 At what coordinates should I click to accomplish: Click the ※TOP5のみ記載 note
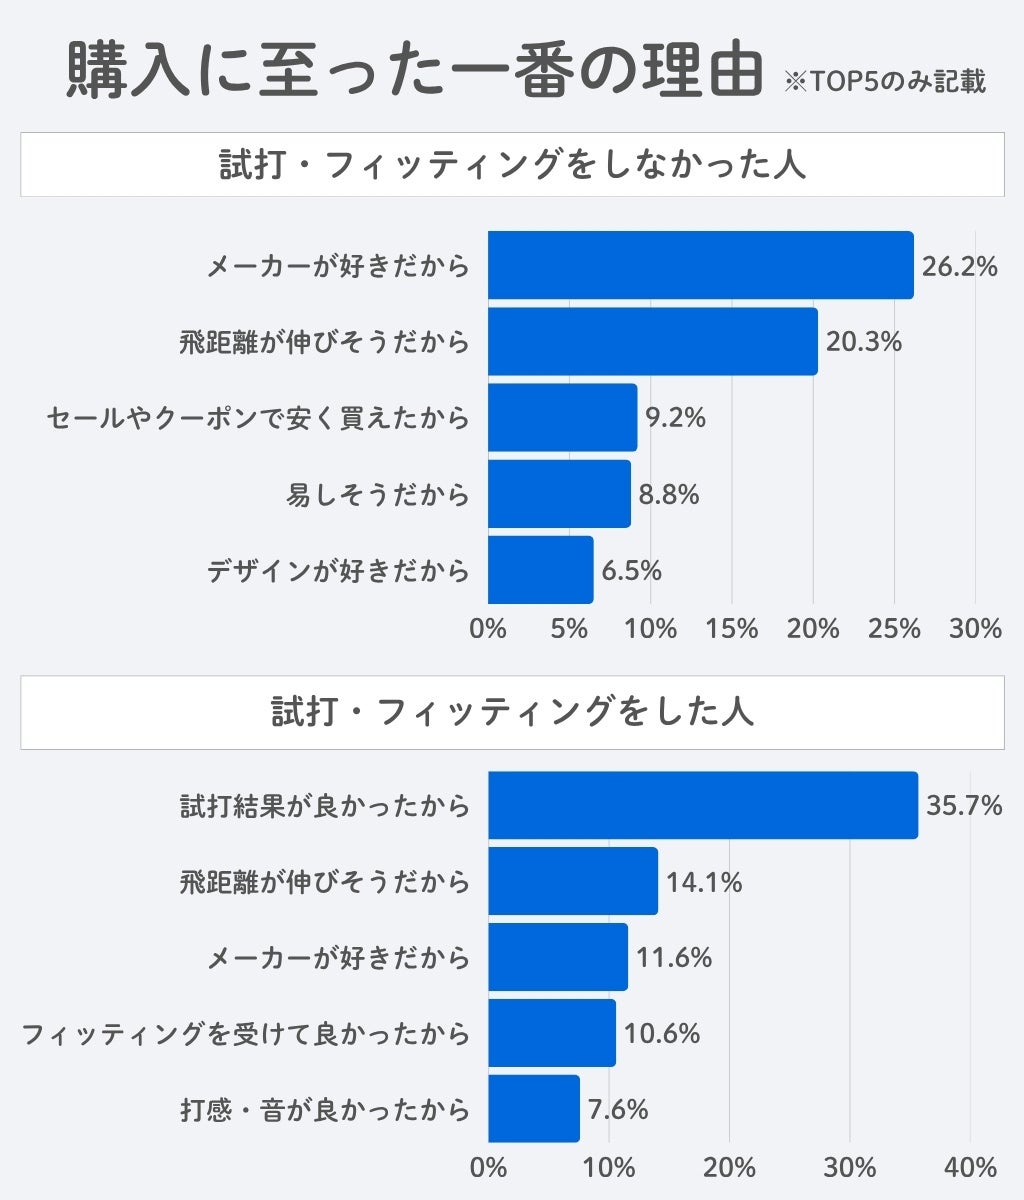[x=885, y=81]
